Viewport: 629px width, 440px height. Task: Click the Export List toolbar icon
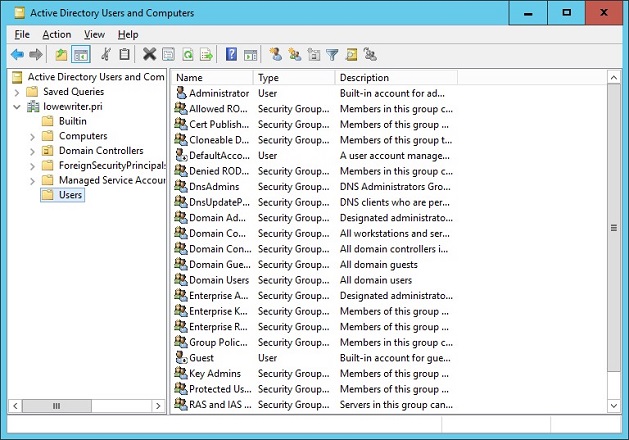tap(206, 54)
